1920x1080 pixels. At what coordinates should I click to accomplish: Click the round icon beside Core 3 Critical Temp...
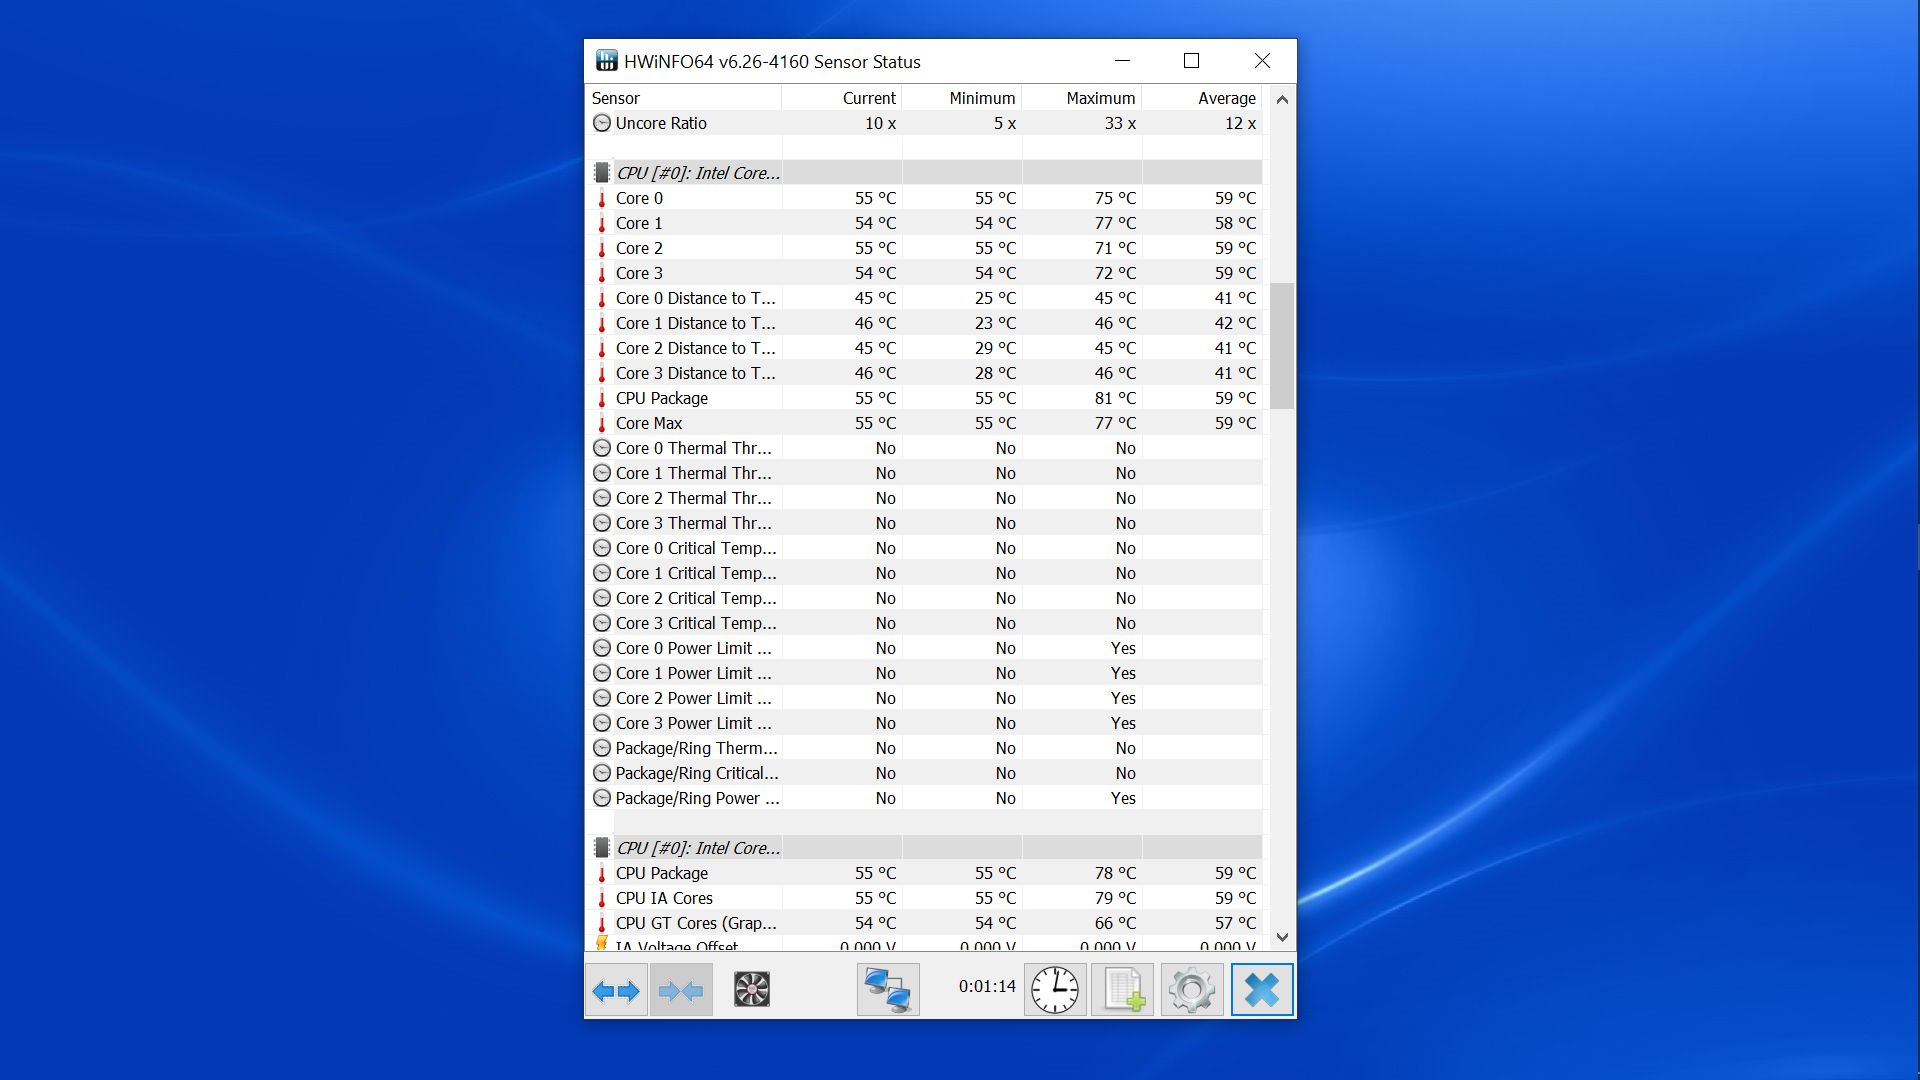(x=602, y=623)
